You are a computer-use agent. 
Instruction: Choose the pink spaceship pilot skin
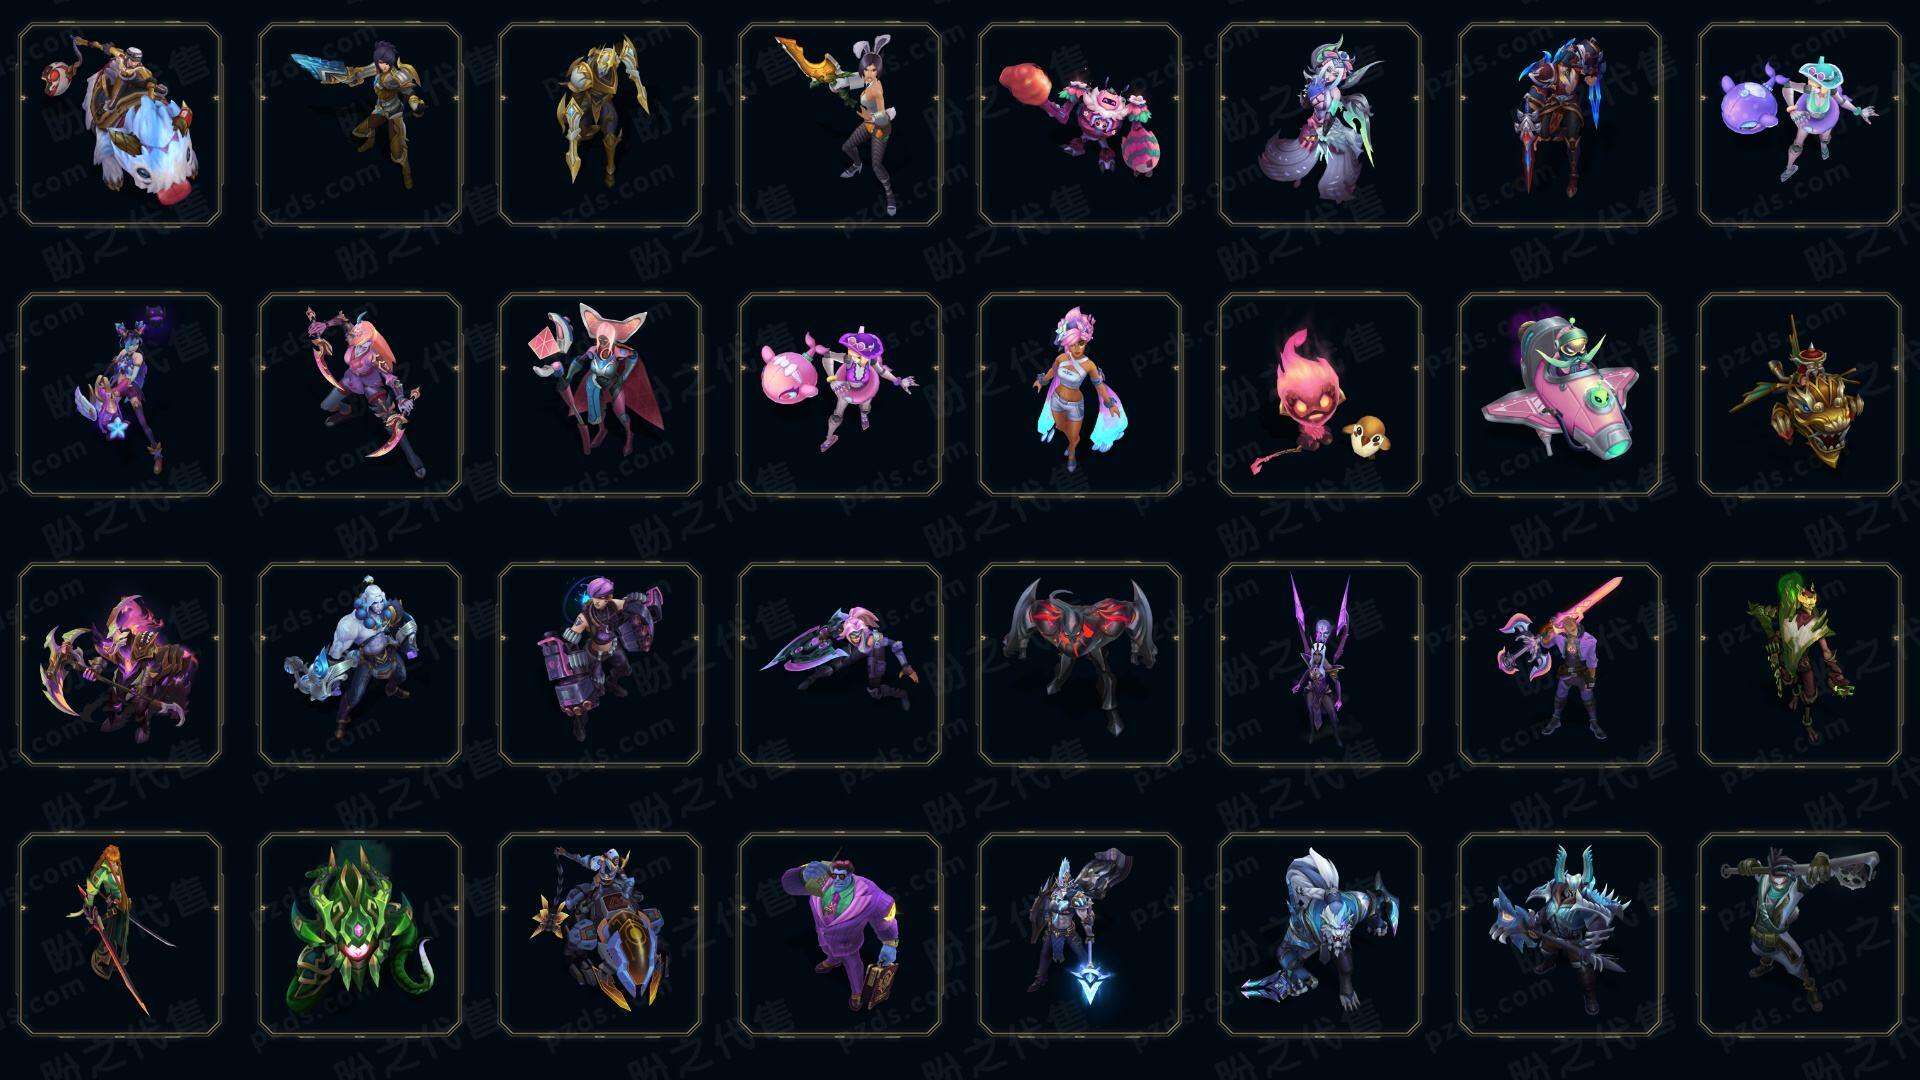1560,395
